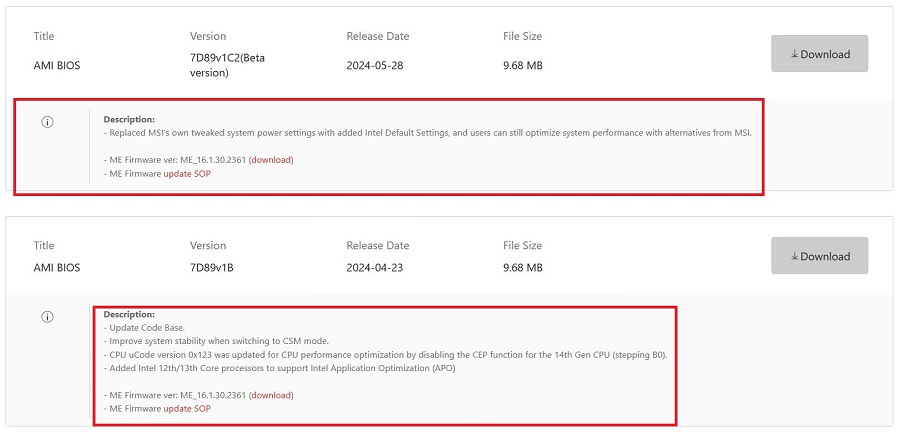900x432 pixels.
Task: Click CPU uCode version 0x123 line
Action: tap(385, 355)
